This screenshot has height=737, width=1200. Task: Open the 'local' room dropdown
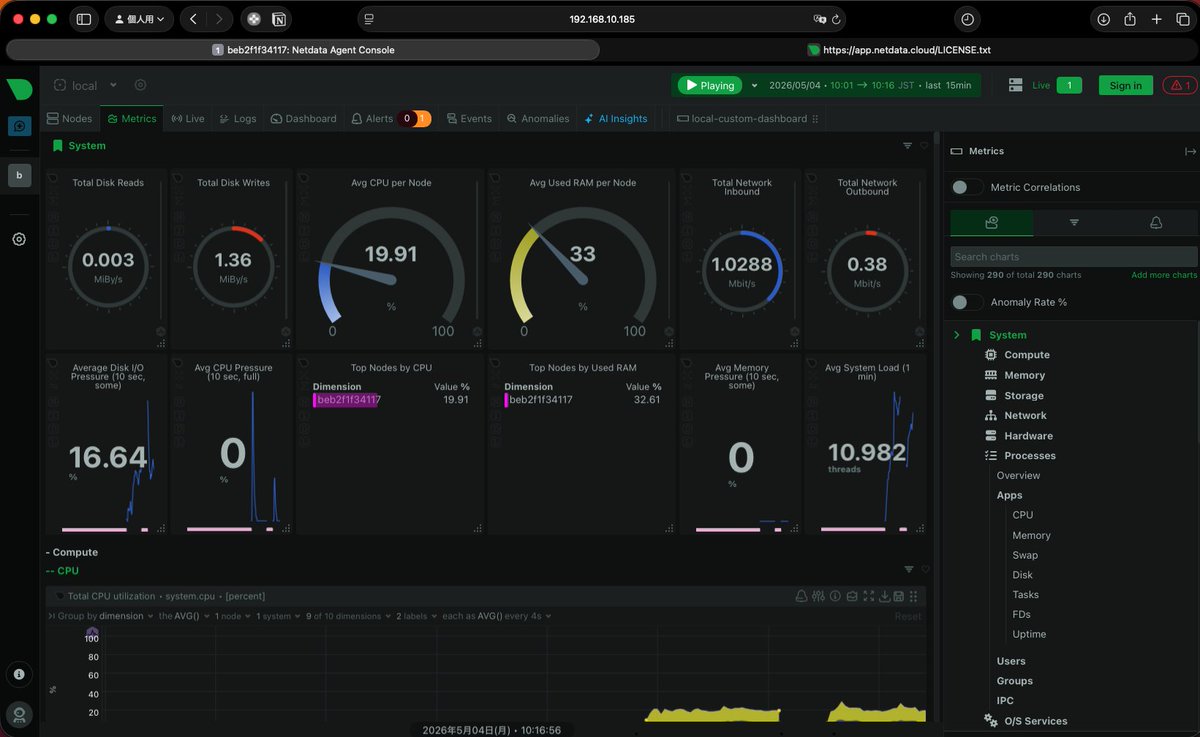(85, 85)
